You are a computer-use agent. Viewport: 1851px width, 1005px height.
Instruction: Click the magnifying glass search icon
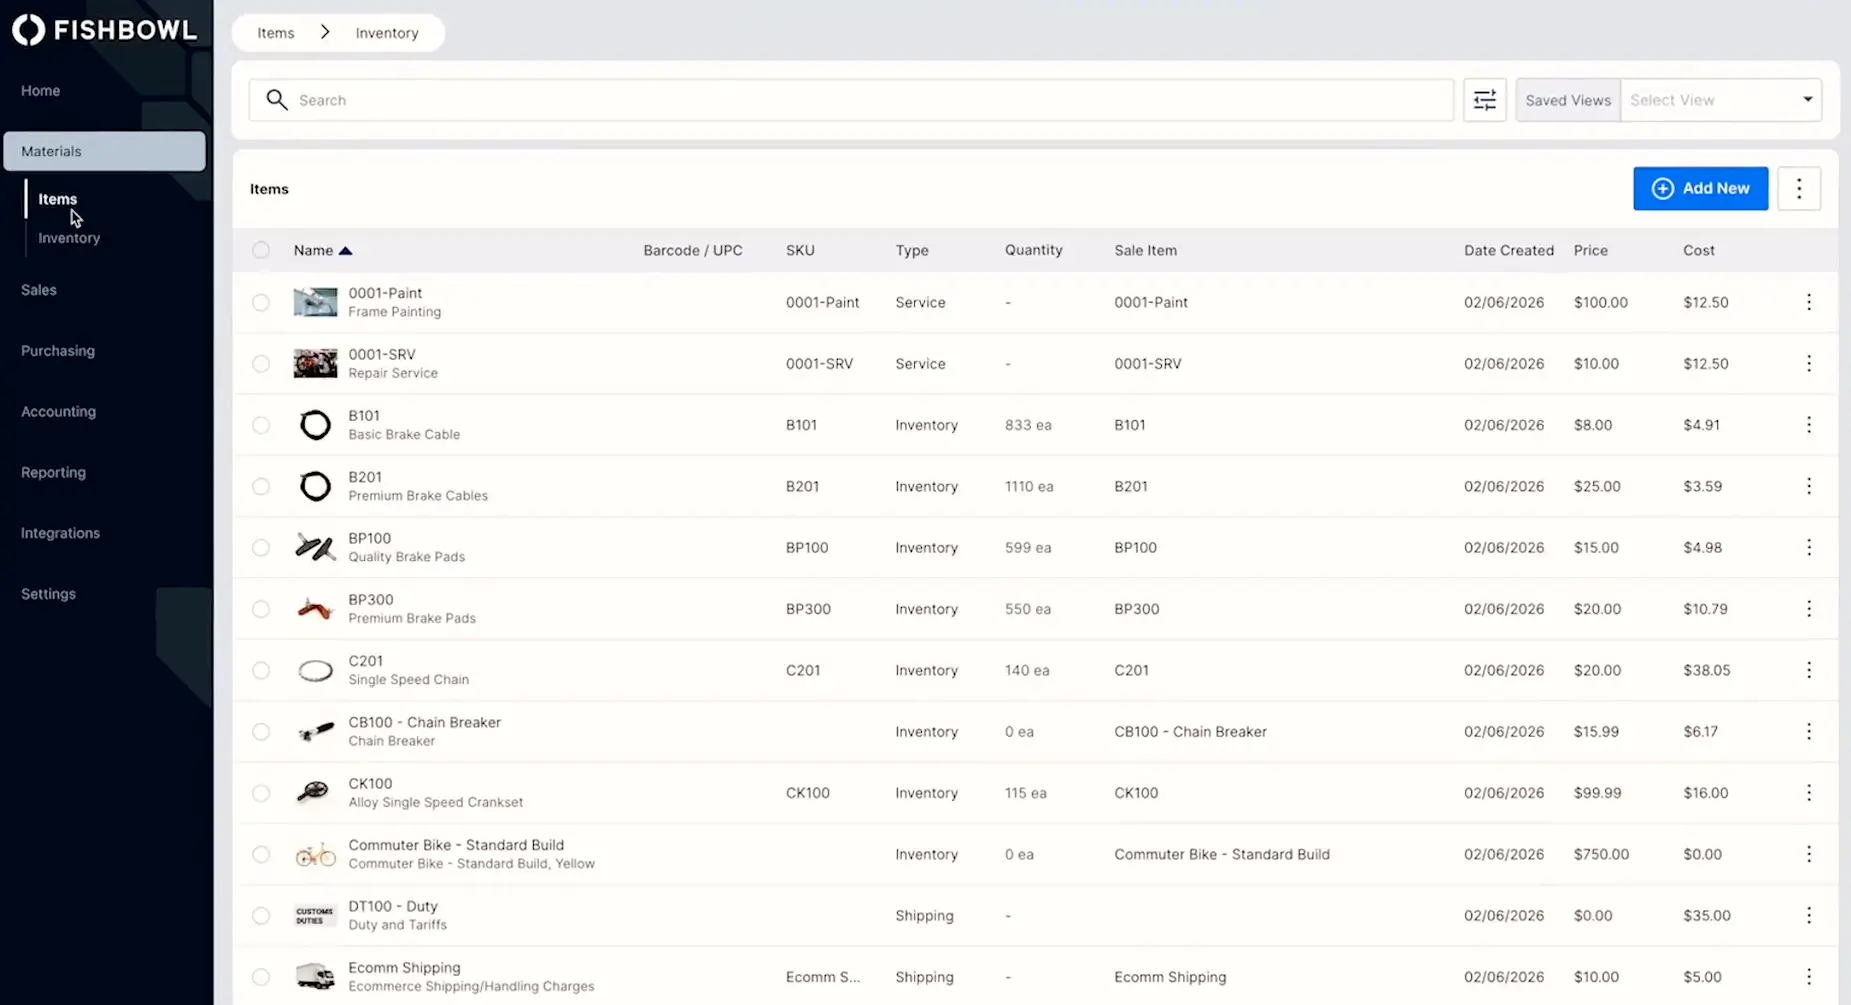click(x=277, y=100)
